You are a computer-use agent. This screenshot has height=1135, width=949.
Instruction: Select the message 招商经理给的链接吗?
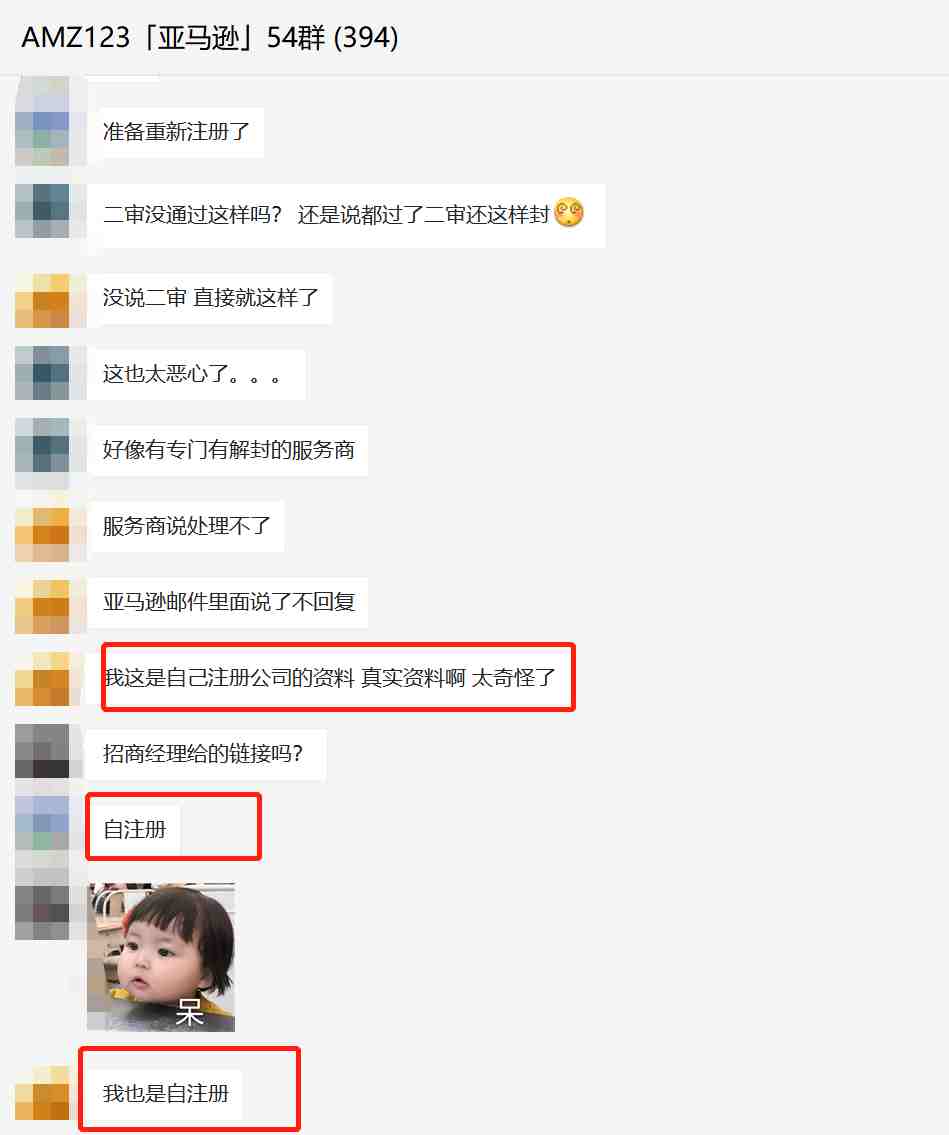pos(207,754)
